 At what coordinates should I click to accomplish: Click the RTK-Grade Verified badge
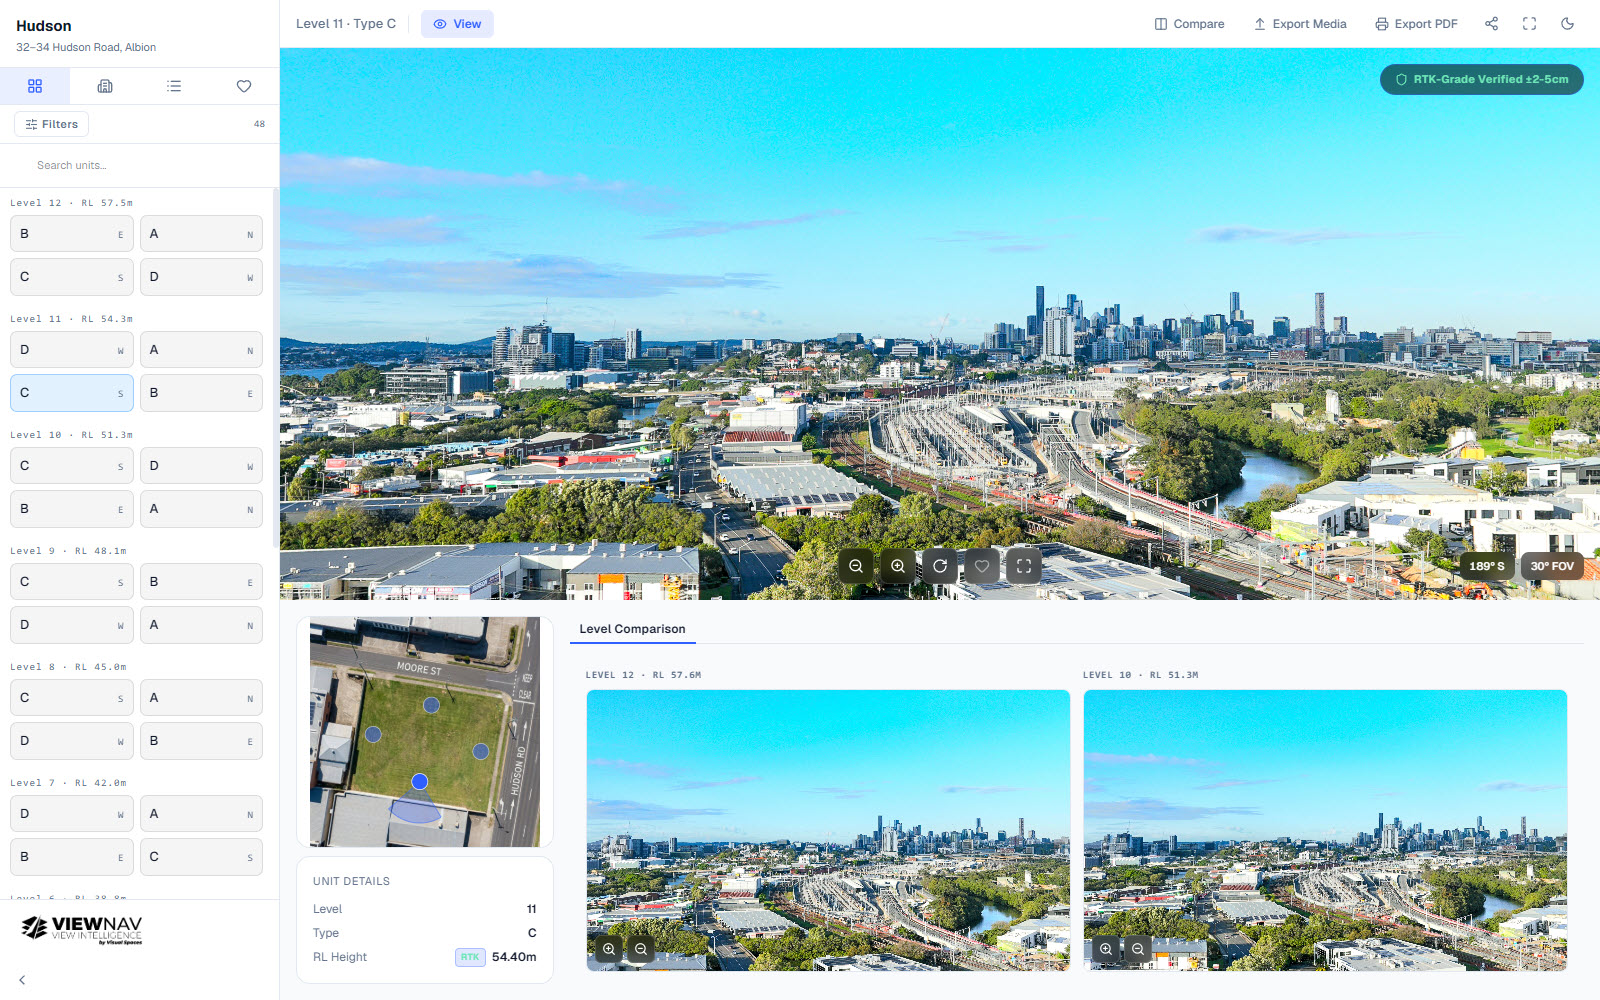(x=1482, y=79)
